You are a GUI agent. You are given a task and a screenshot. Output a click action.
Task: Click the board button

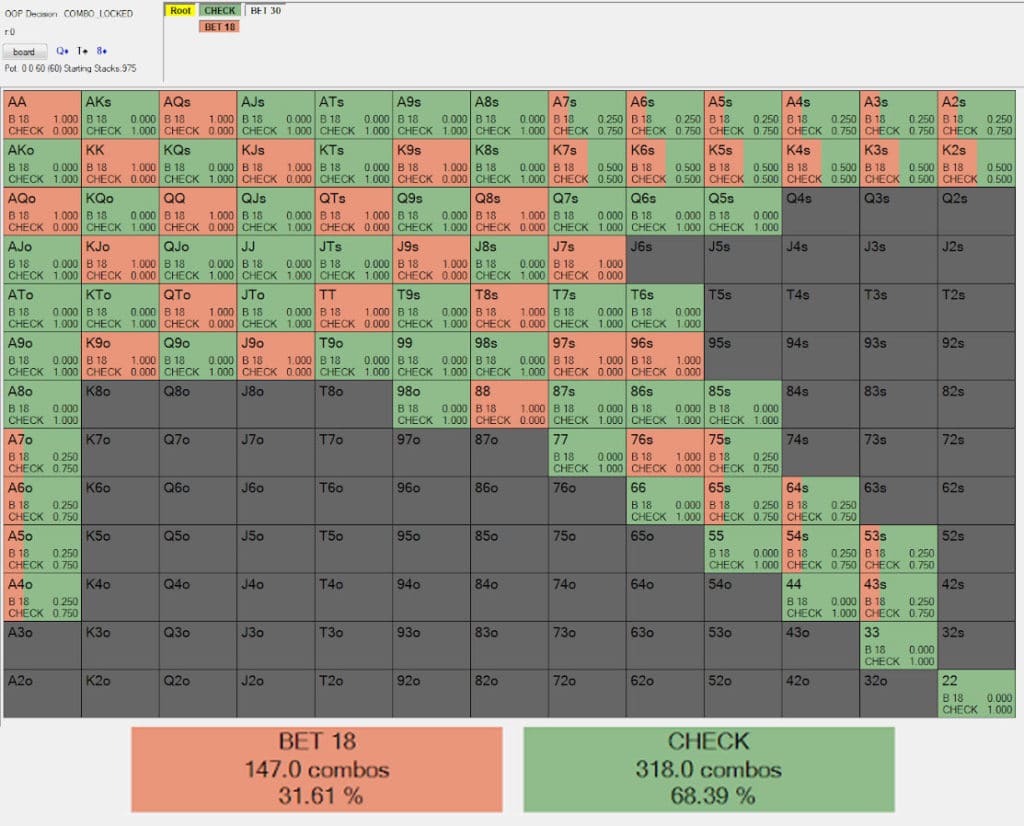click(24, 51)
